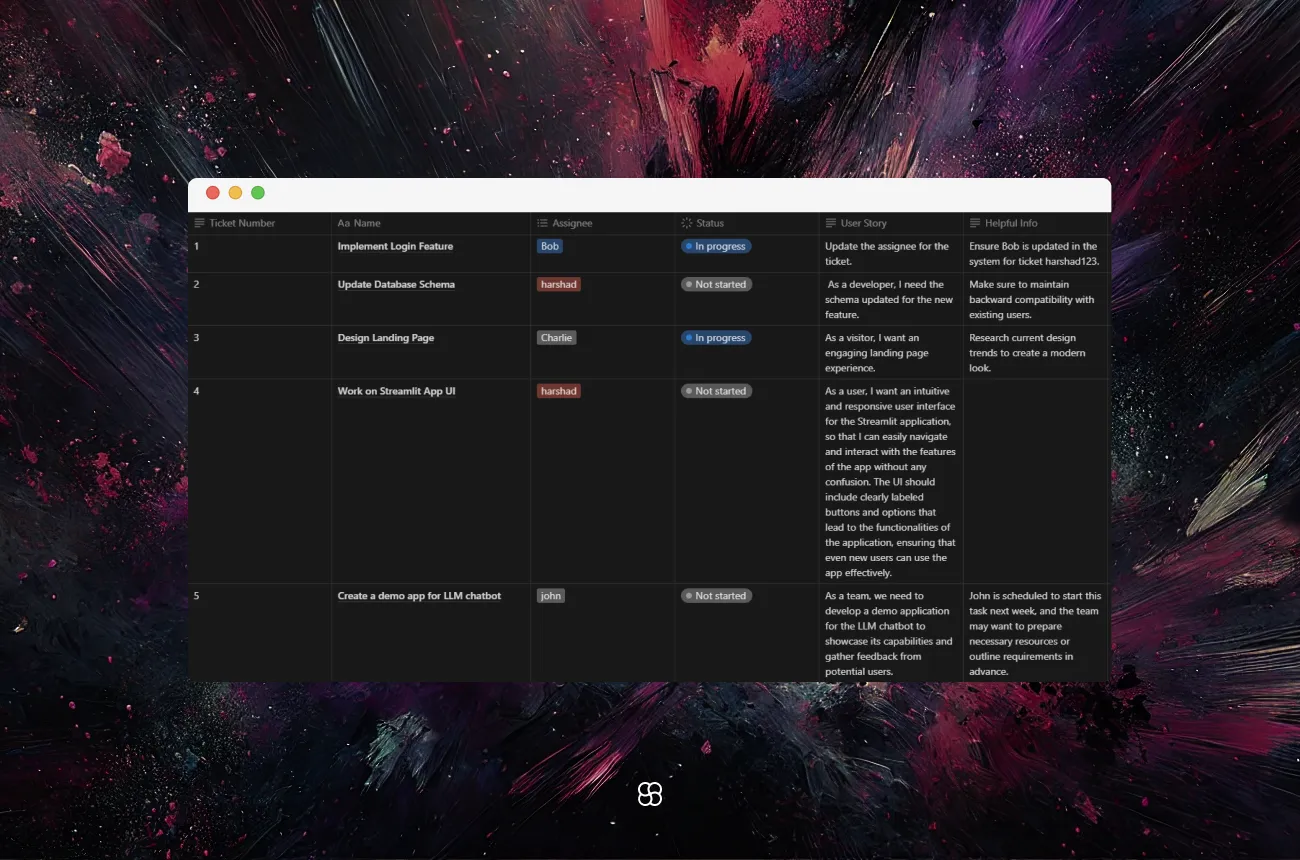Click 'As a visitor, I want an engaging' cell

click(x=891, y=352)
